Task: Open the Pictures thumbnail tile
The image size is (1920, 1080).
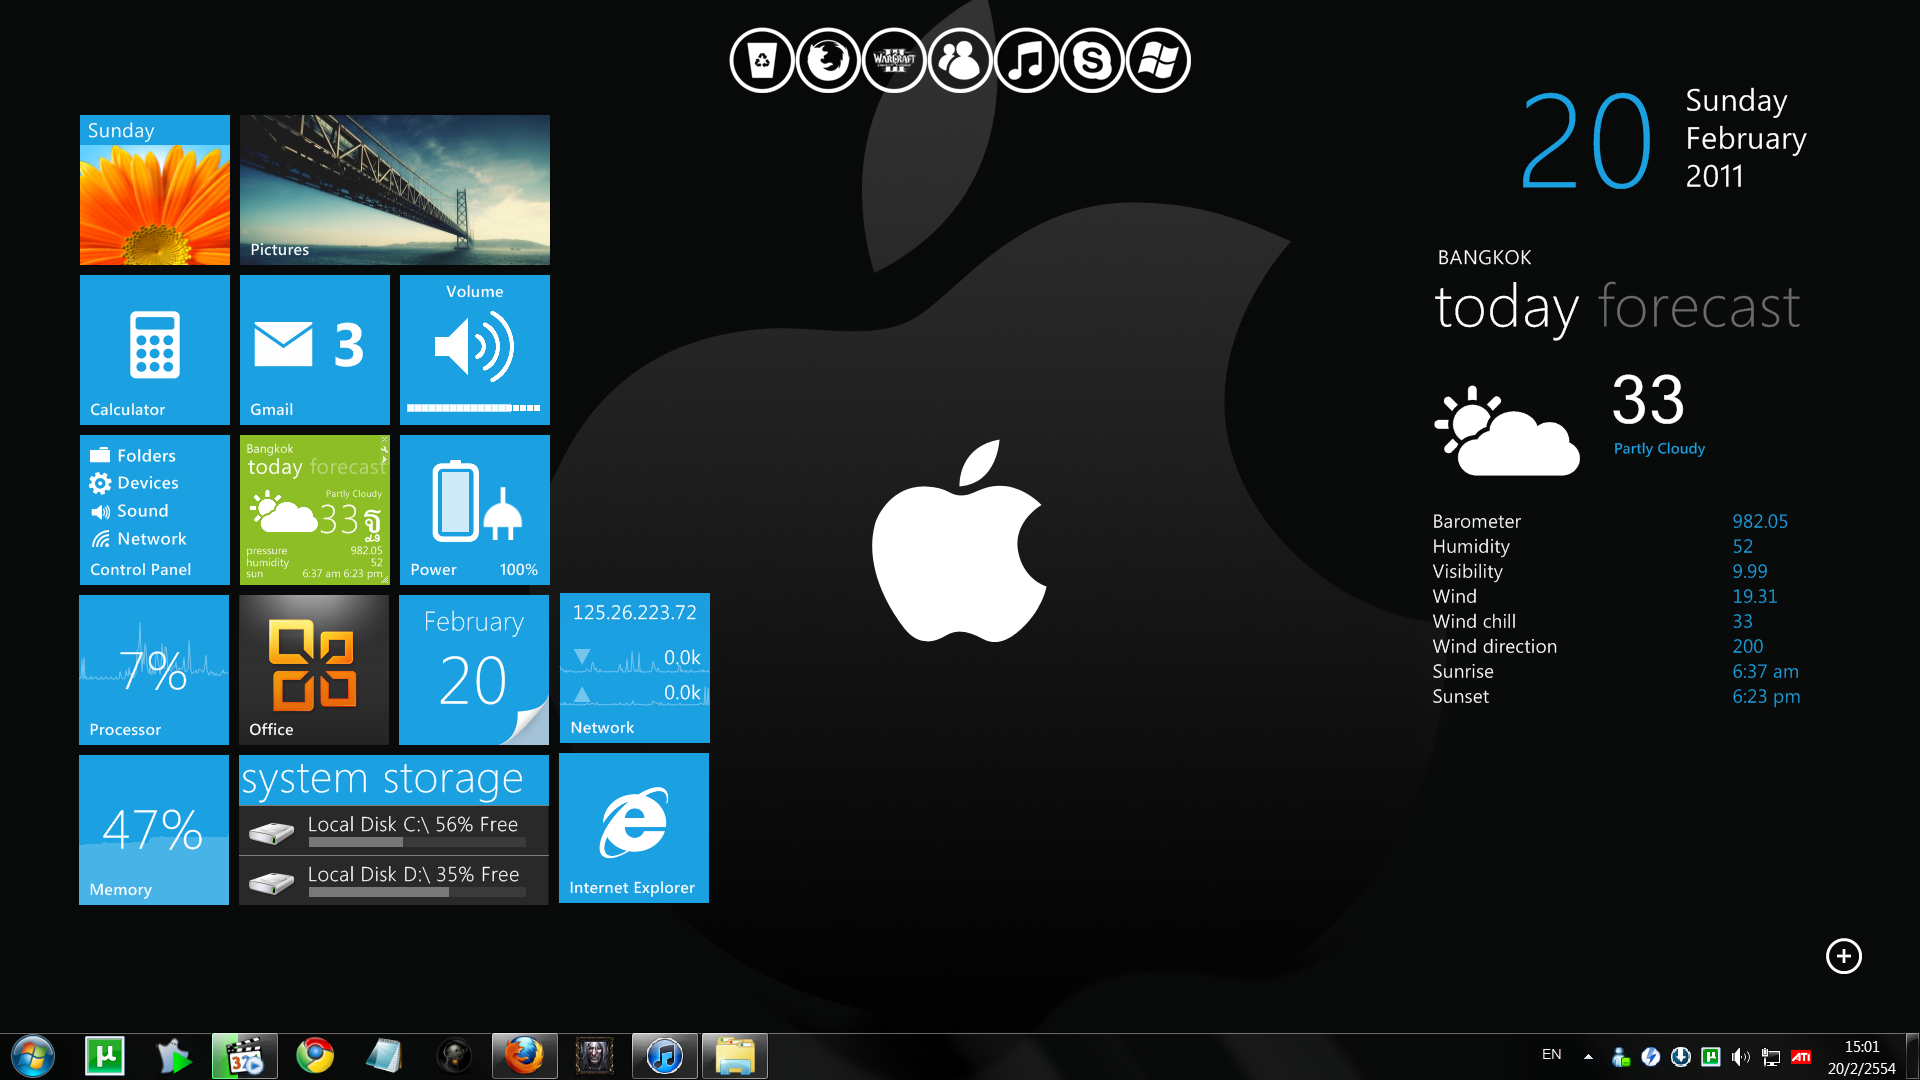Action: click(395, 190)
